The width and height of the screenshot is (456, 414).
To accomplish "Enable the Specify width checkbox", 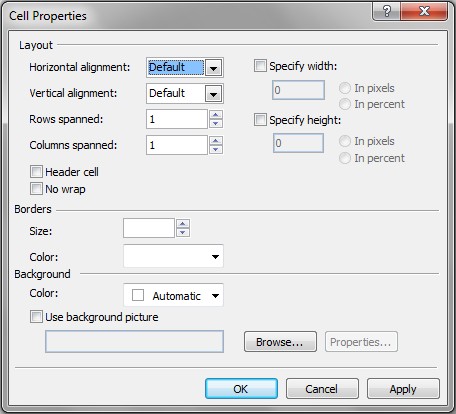I will tap(260, 66).
